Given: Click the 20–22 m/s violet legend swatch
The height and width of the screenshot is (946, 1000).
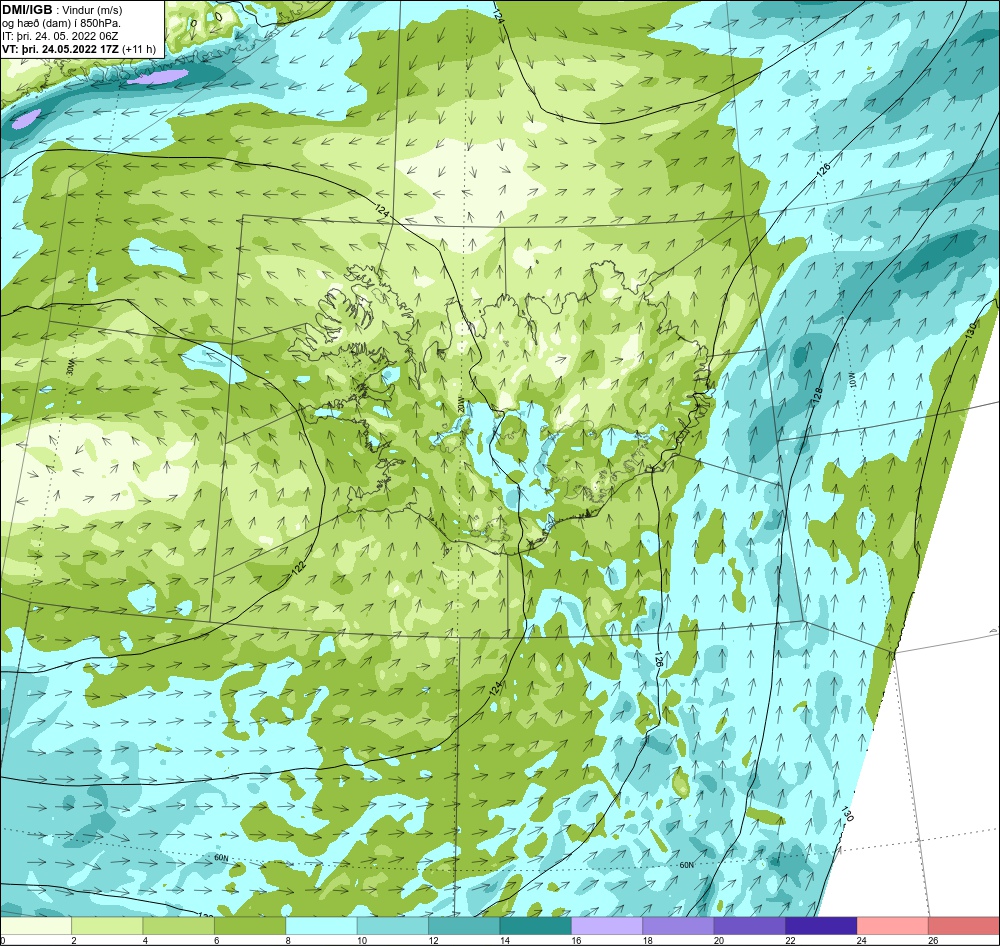Looking at the screenshot, I should click(x=750, y=925).
